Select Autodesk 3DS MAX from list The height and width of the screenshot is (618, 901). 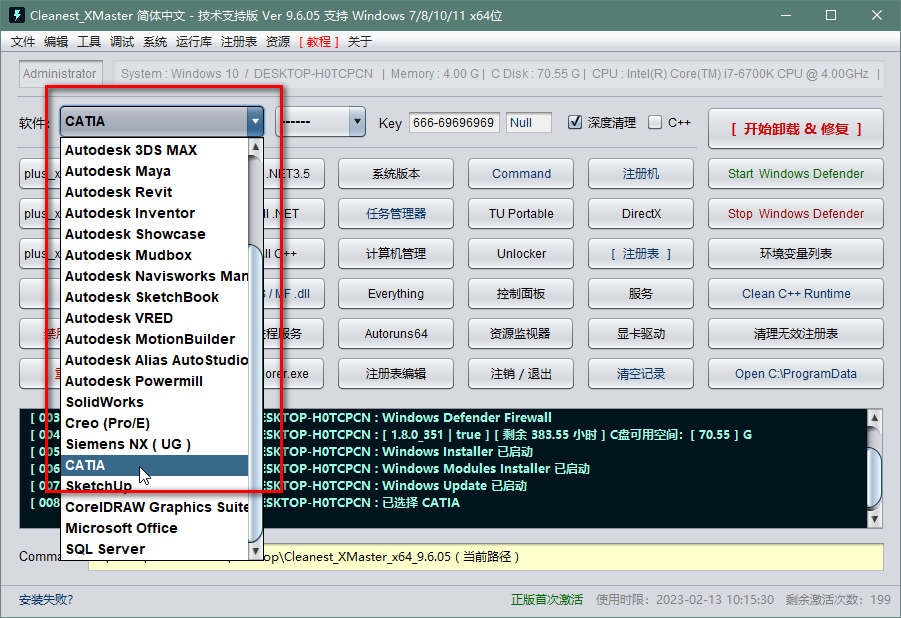(155, 150)
